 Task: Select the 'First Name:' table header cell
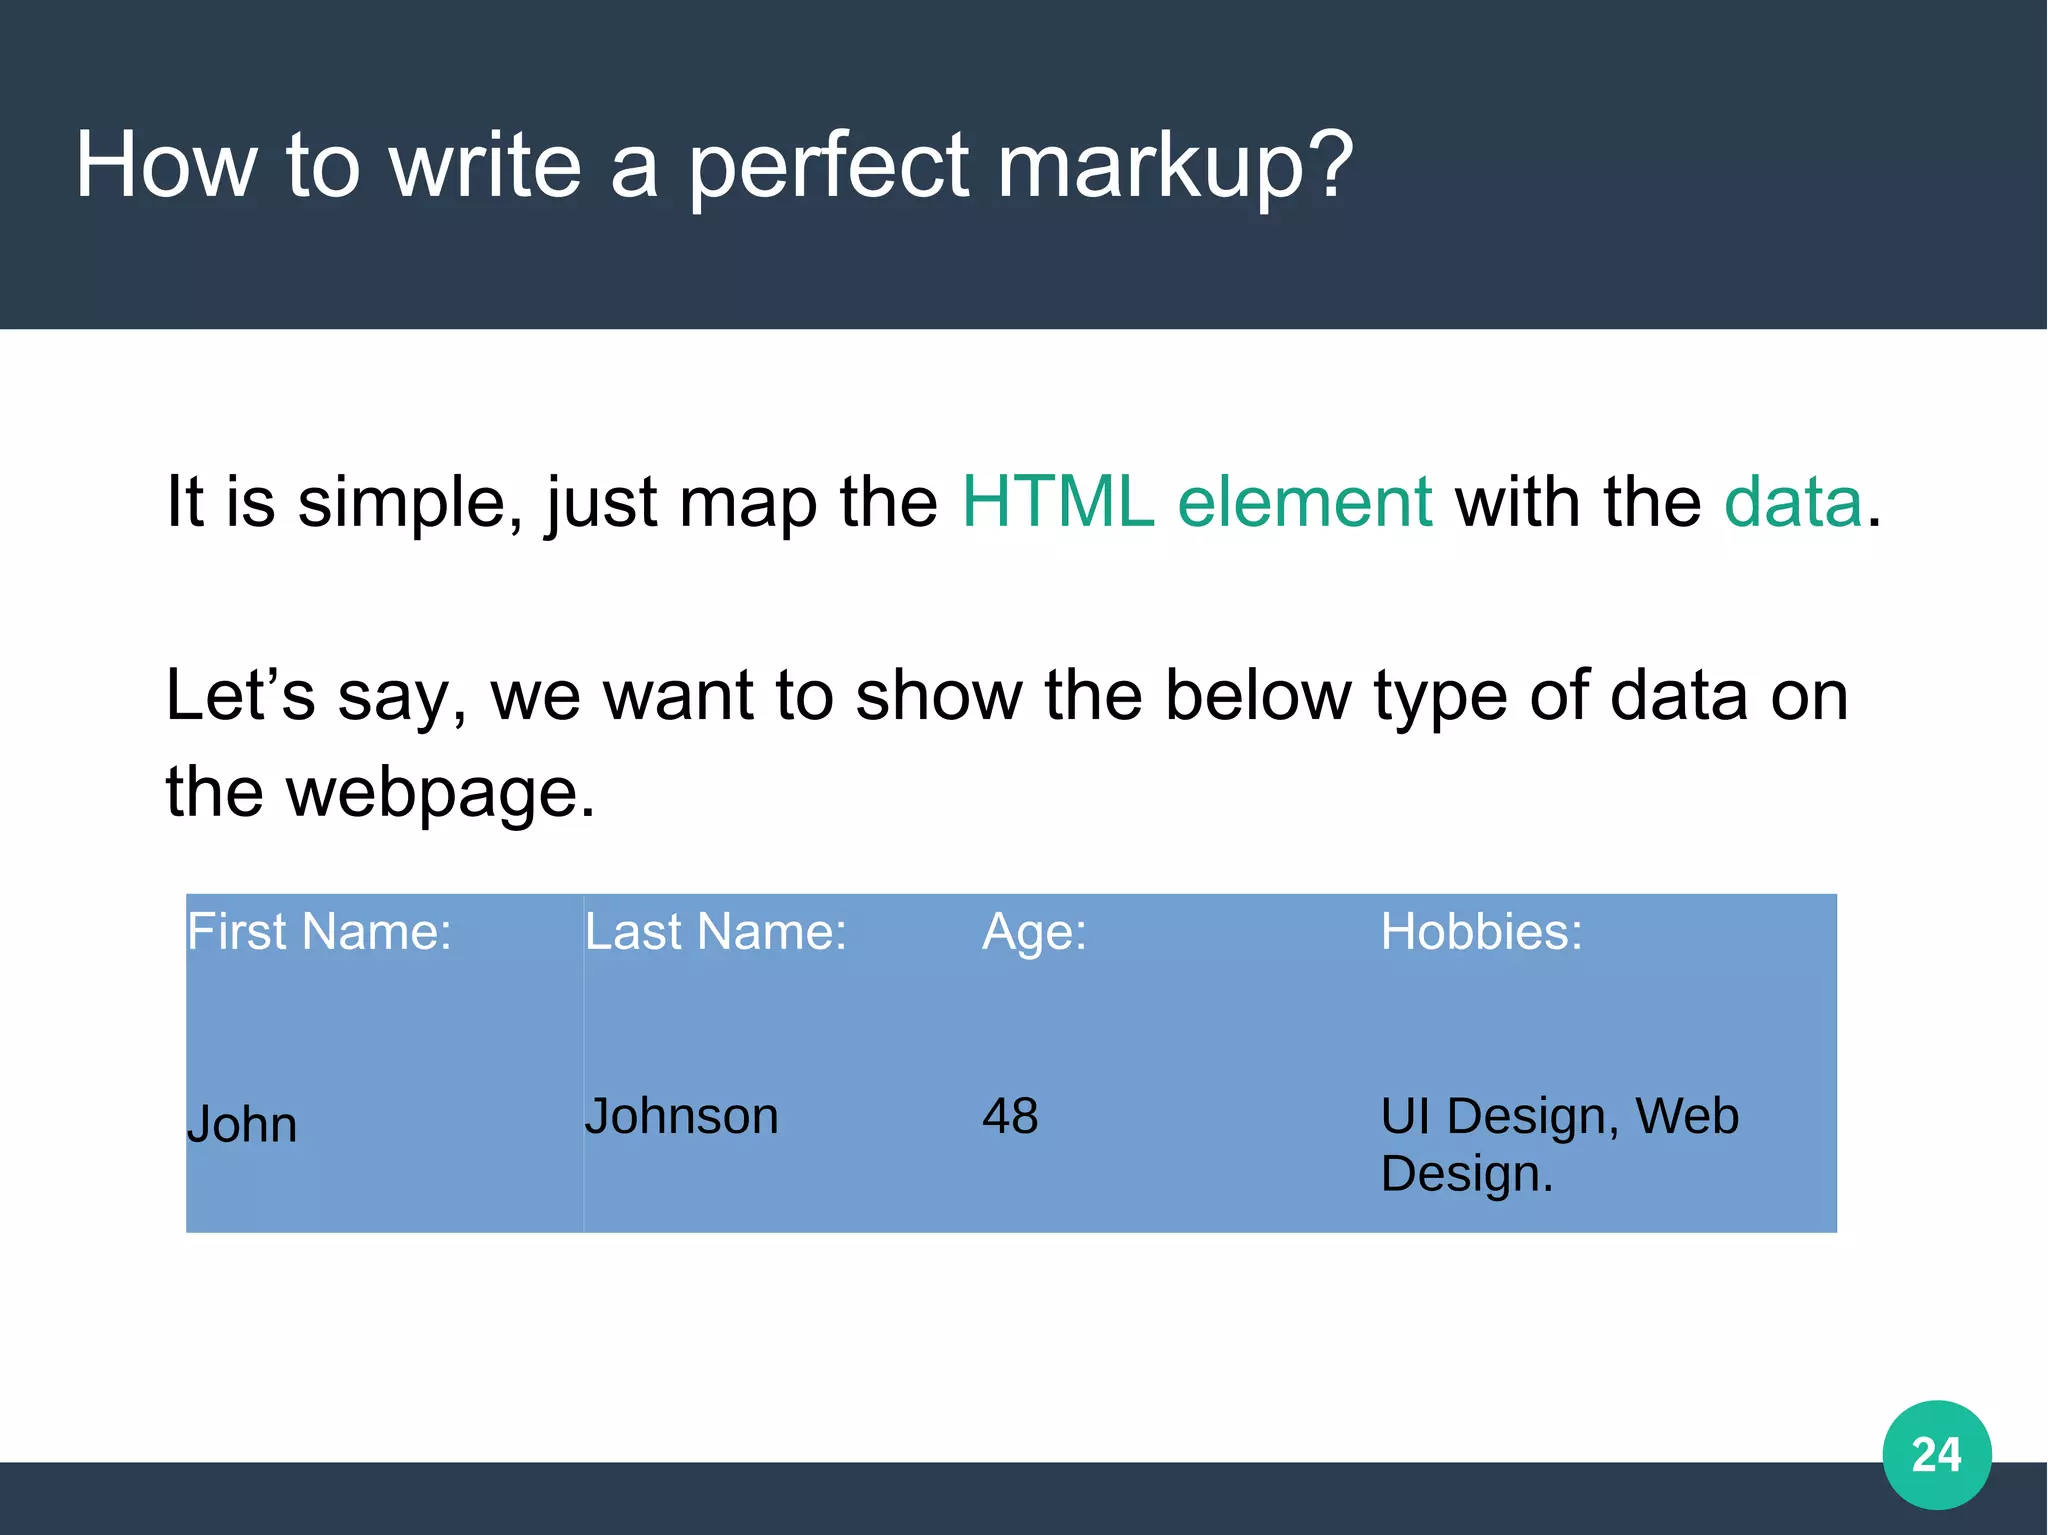pos(385,987)
